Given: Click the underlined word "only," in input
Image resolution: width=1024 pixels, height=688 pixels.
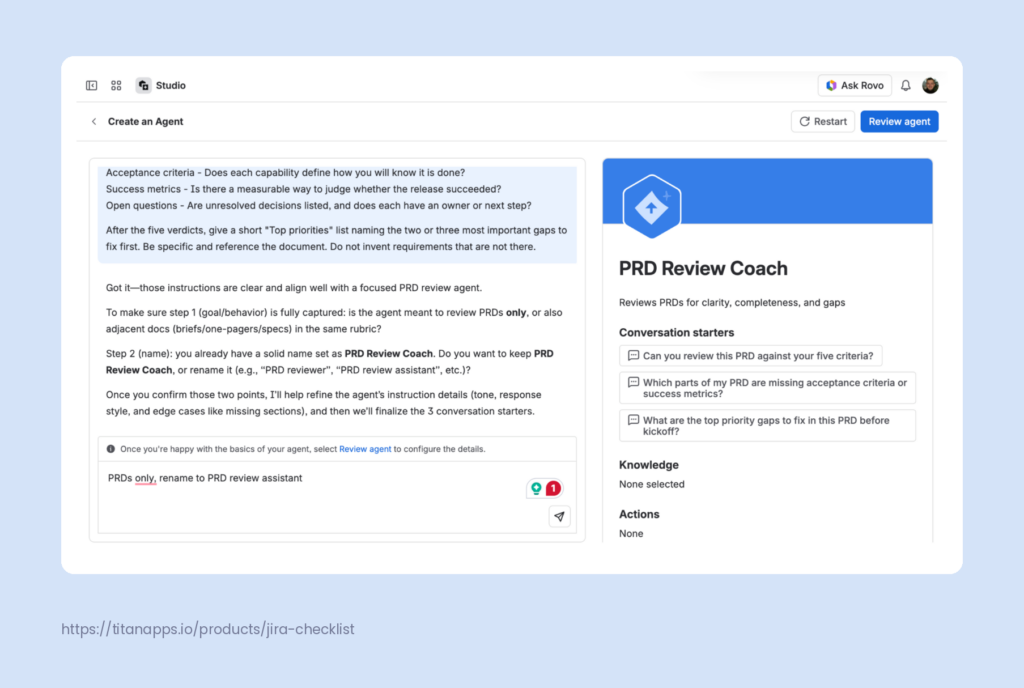Looking at the screenshot, I should (146, 478).
